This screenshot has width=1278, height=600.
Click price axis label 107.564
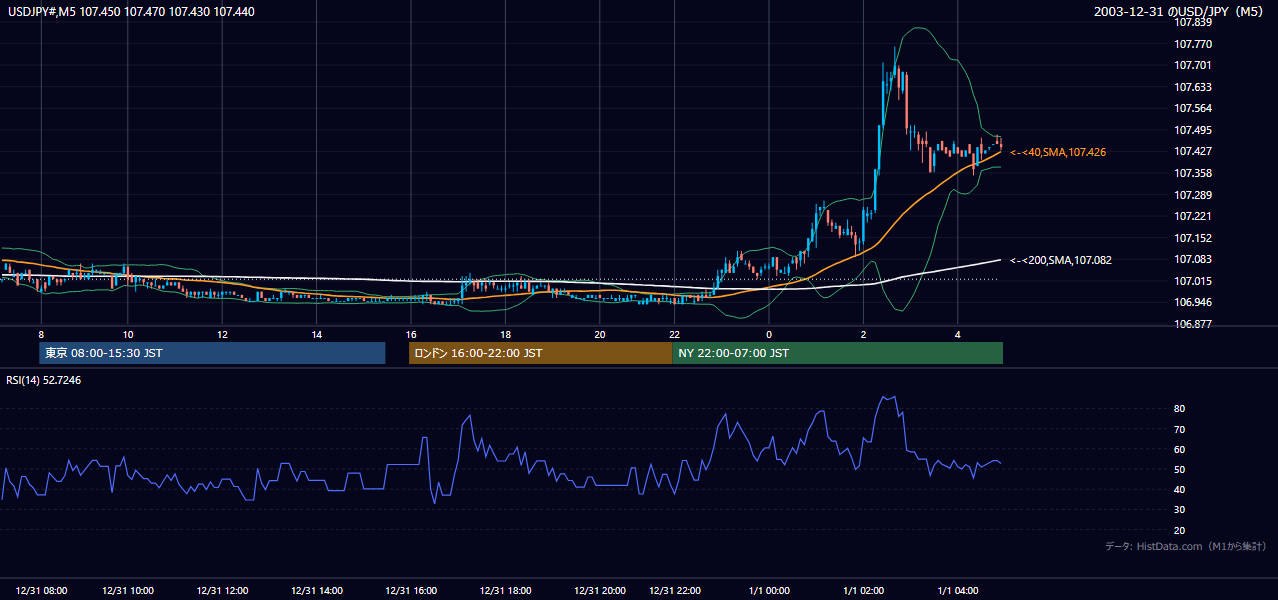(x=1192, y=108)
